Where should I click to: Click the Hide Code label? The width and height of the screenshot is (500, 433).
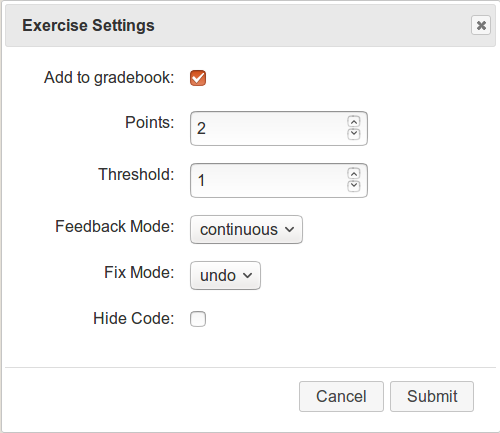tap(134, 318)
